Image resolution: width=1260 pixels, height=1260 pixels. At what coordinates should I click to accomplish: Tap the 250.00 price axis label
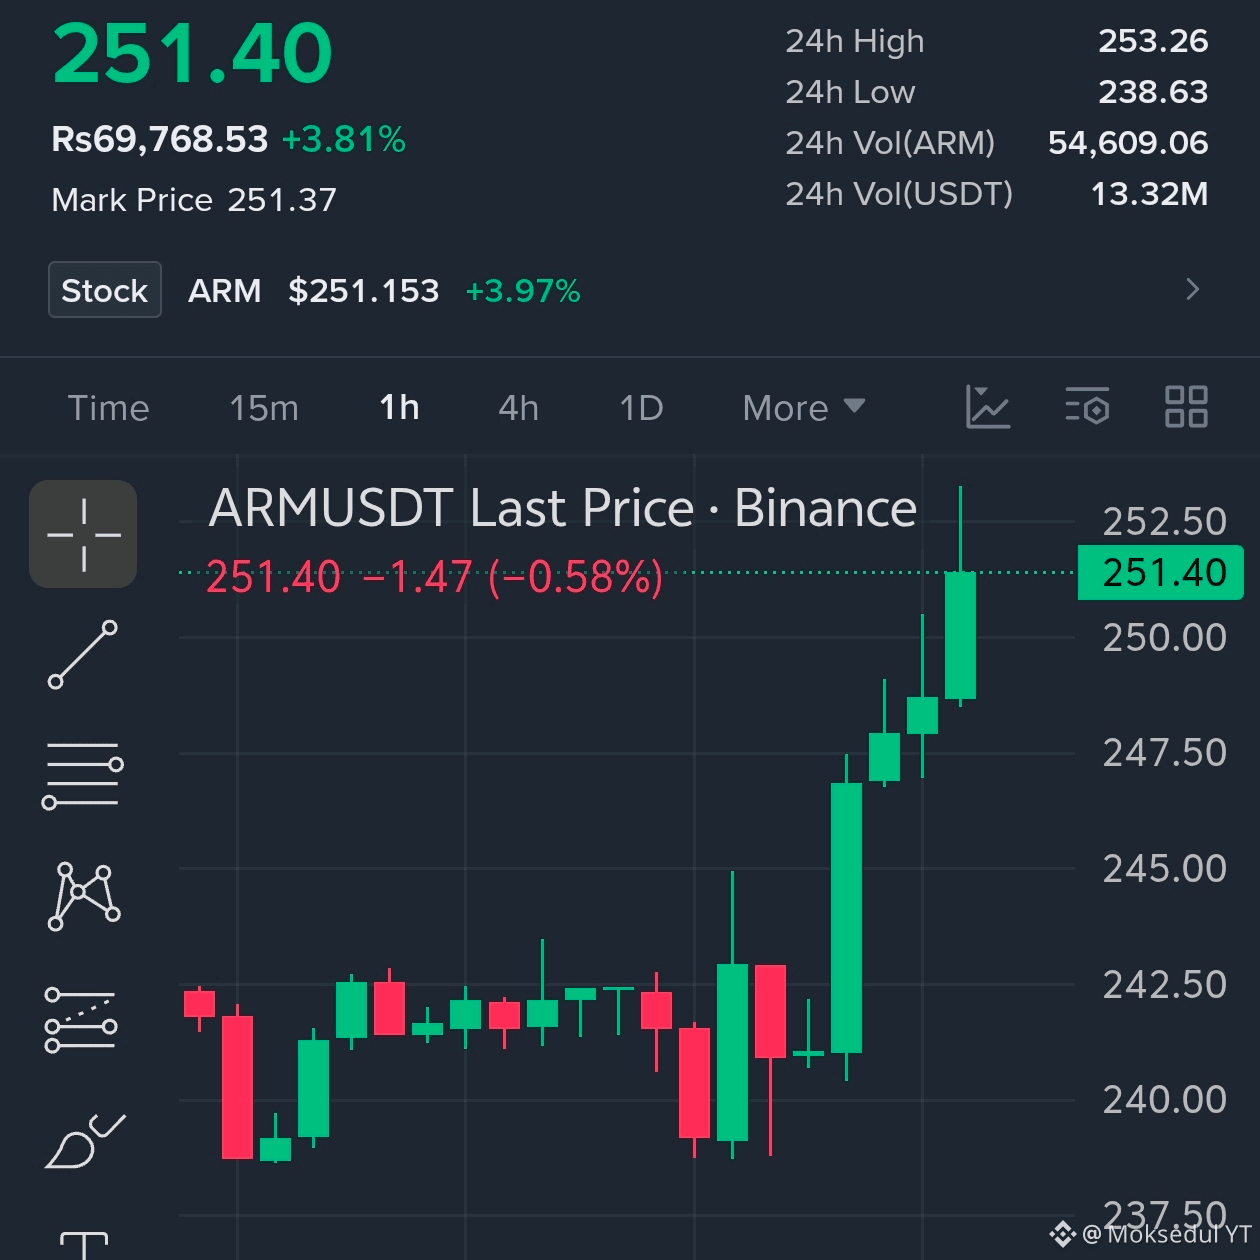pyautogui.click(x=1164, y=637)
